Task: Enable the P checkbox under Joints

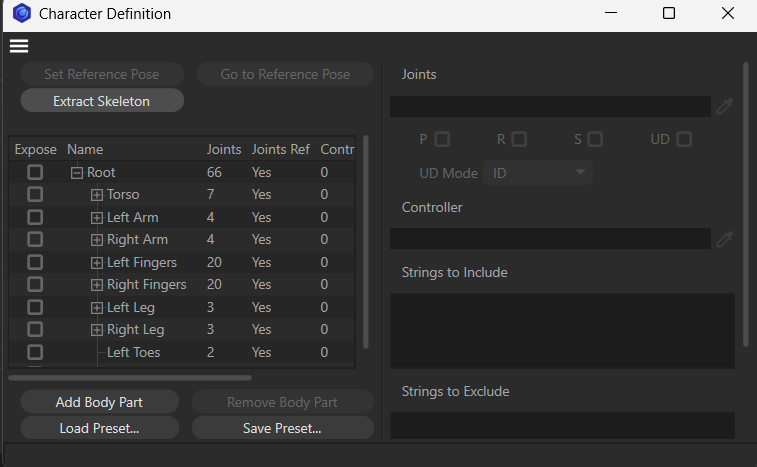Action: point(442,139)
